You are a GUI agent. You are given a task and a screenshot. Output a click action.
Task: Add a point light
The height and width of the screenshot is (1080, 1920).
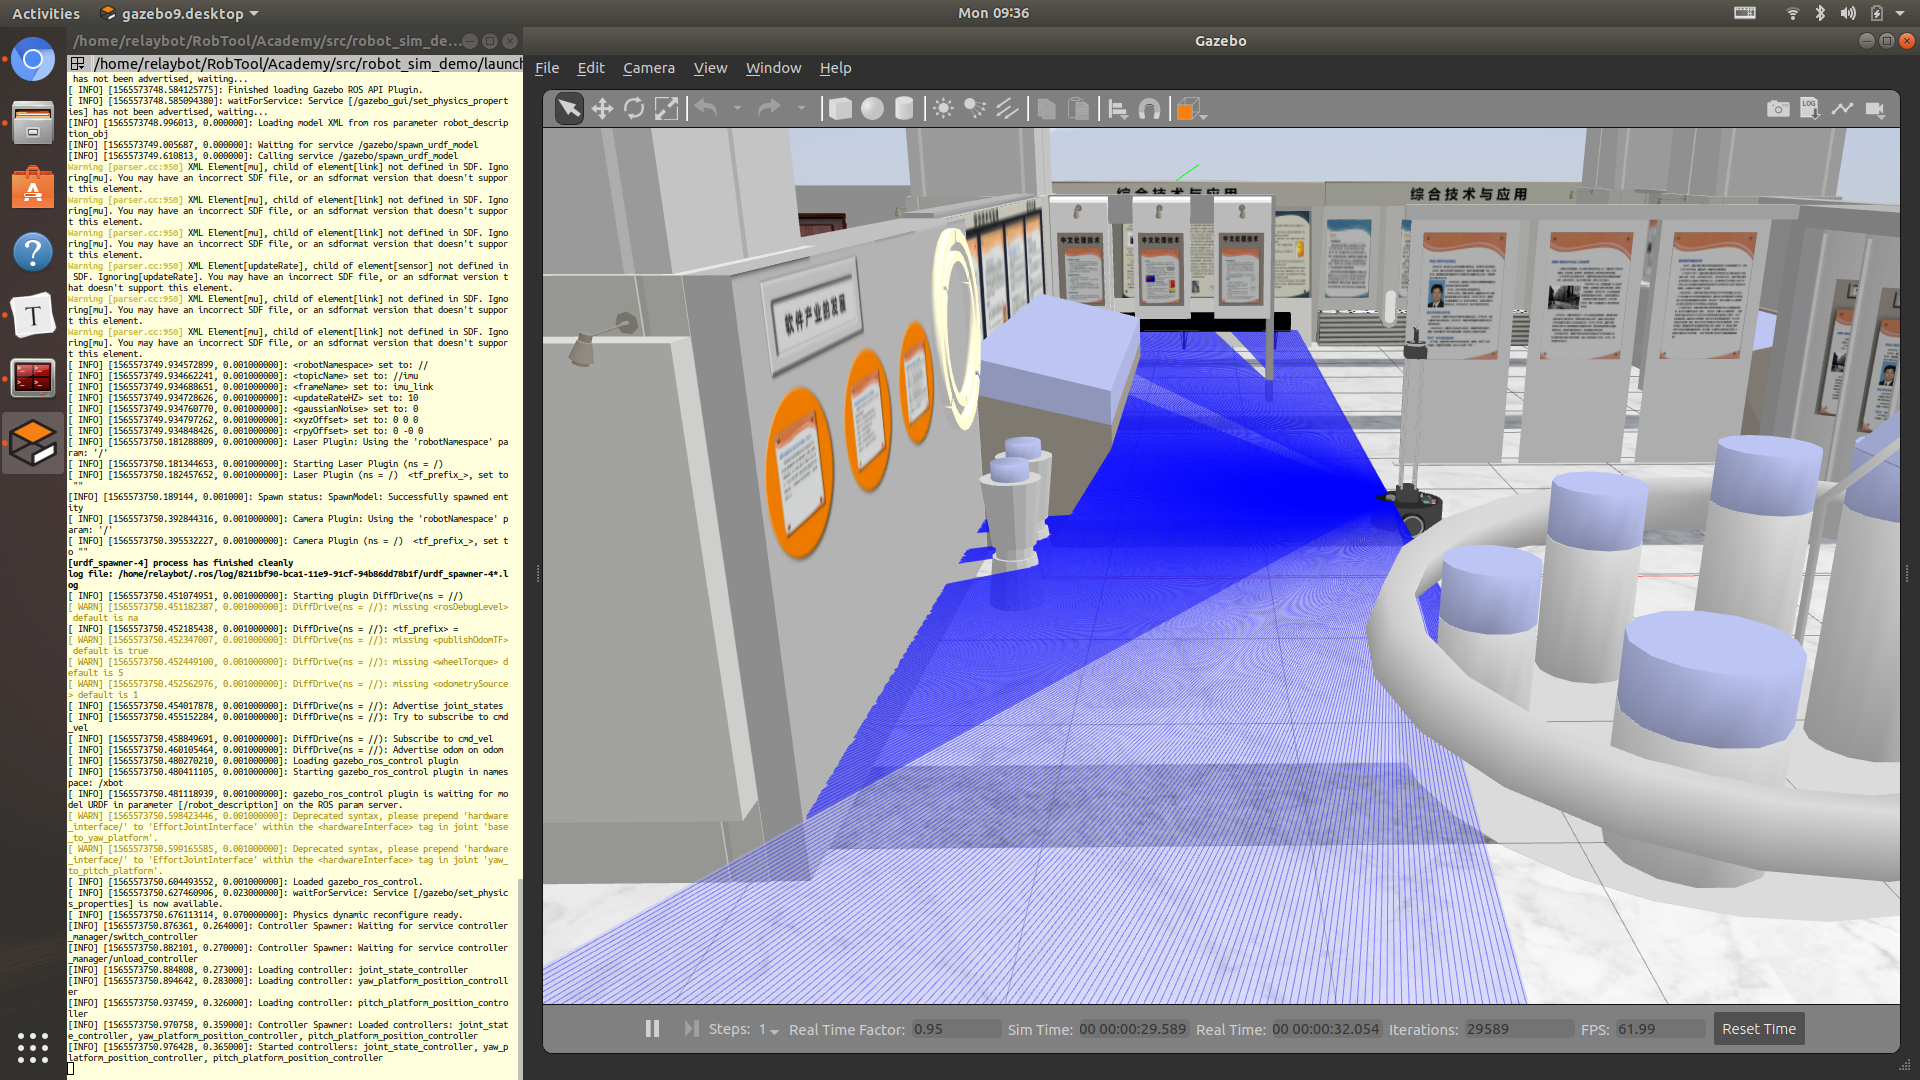click(943, 109)
